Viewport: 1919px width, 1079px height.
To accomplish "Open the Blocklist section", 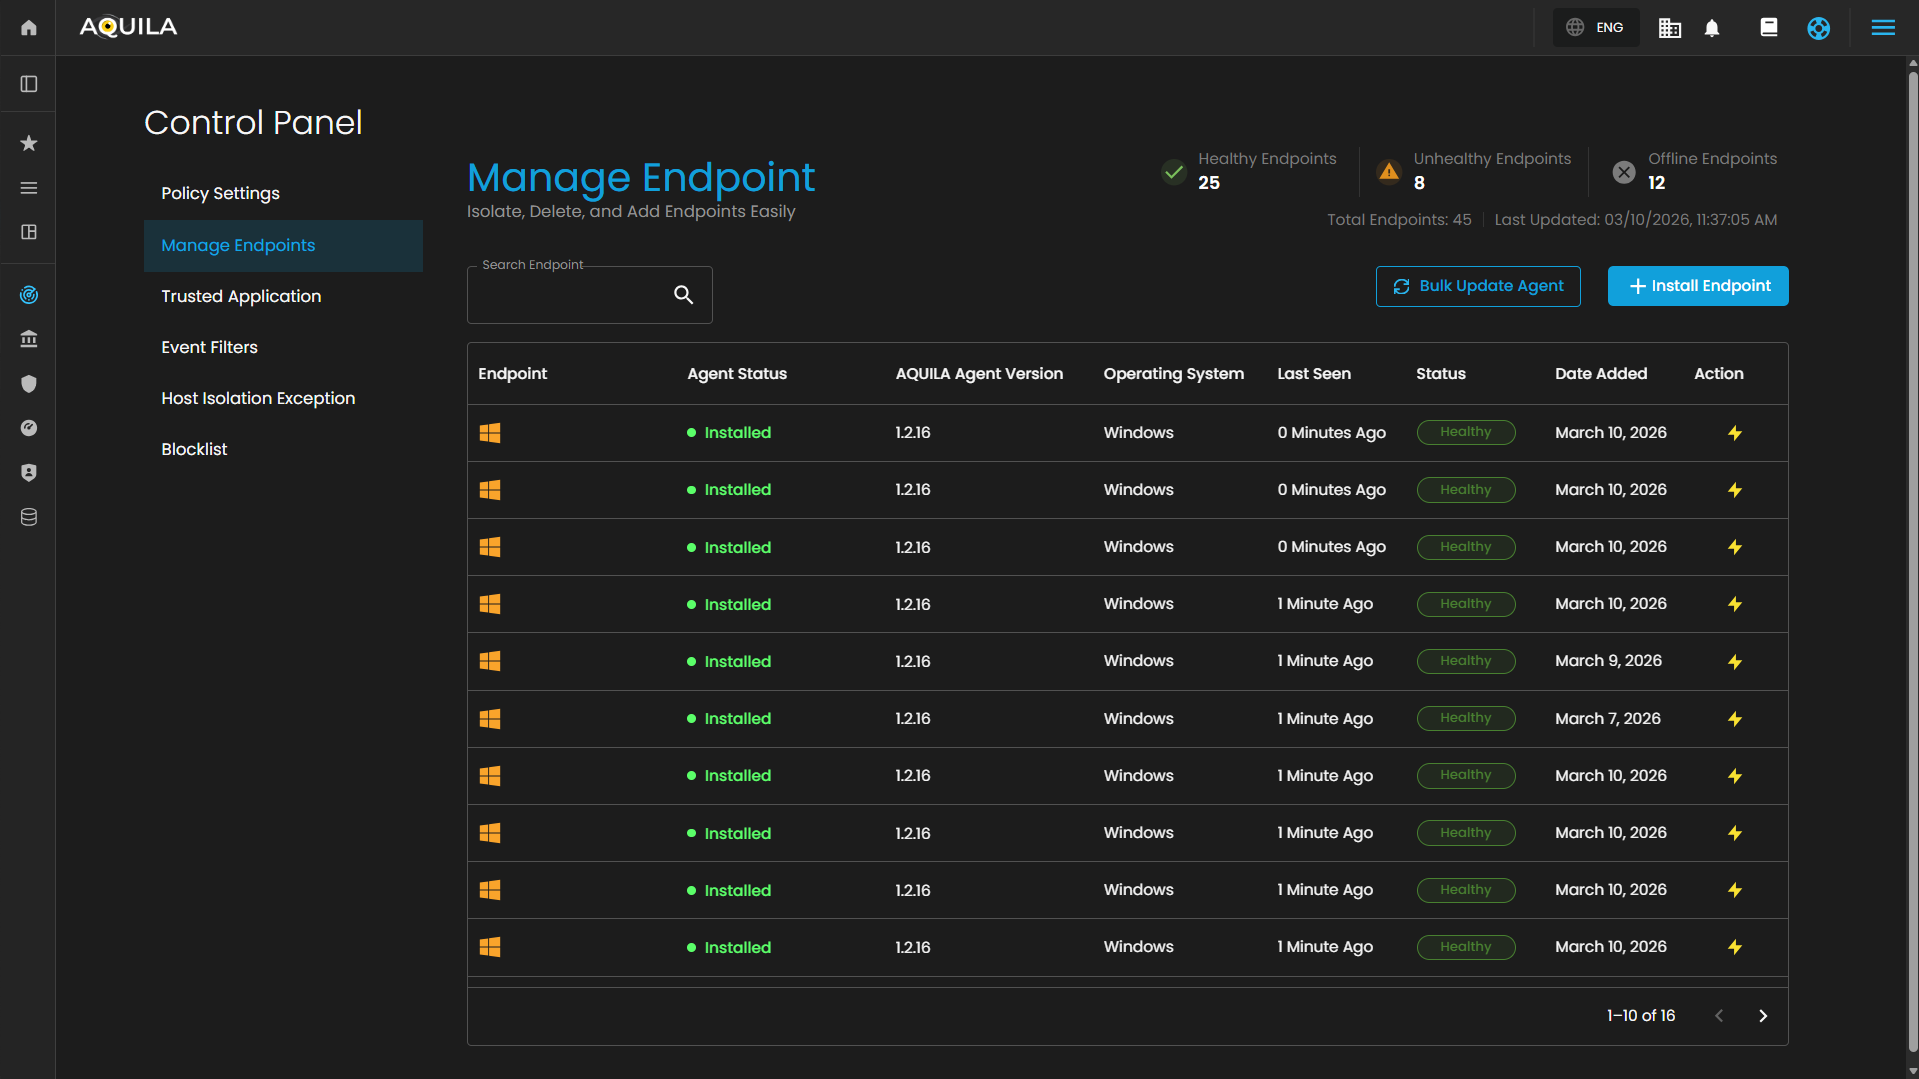I will coord(194,449).
